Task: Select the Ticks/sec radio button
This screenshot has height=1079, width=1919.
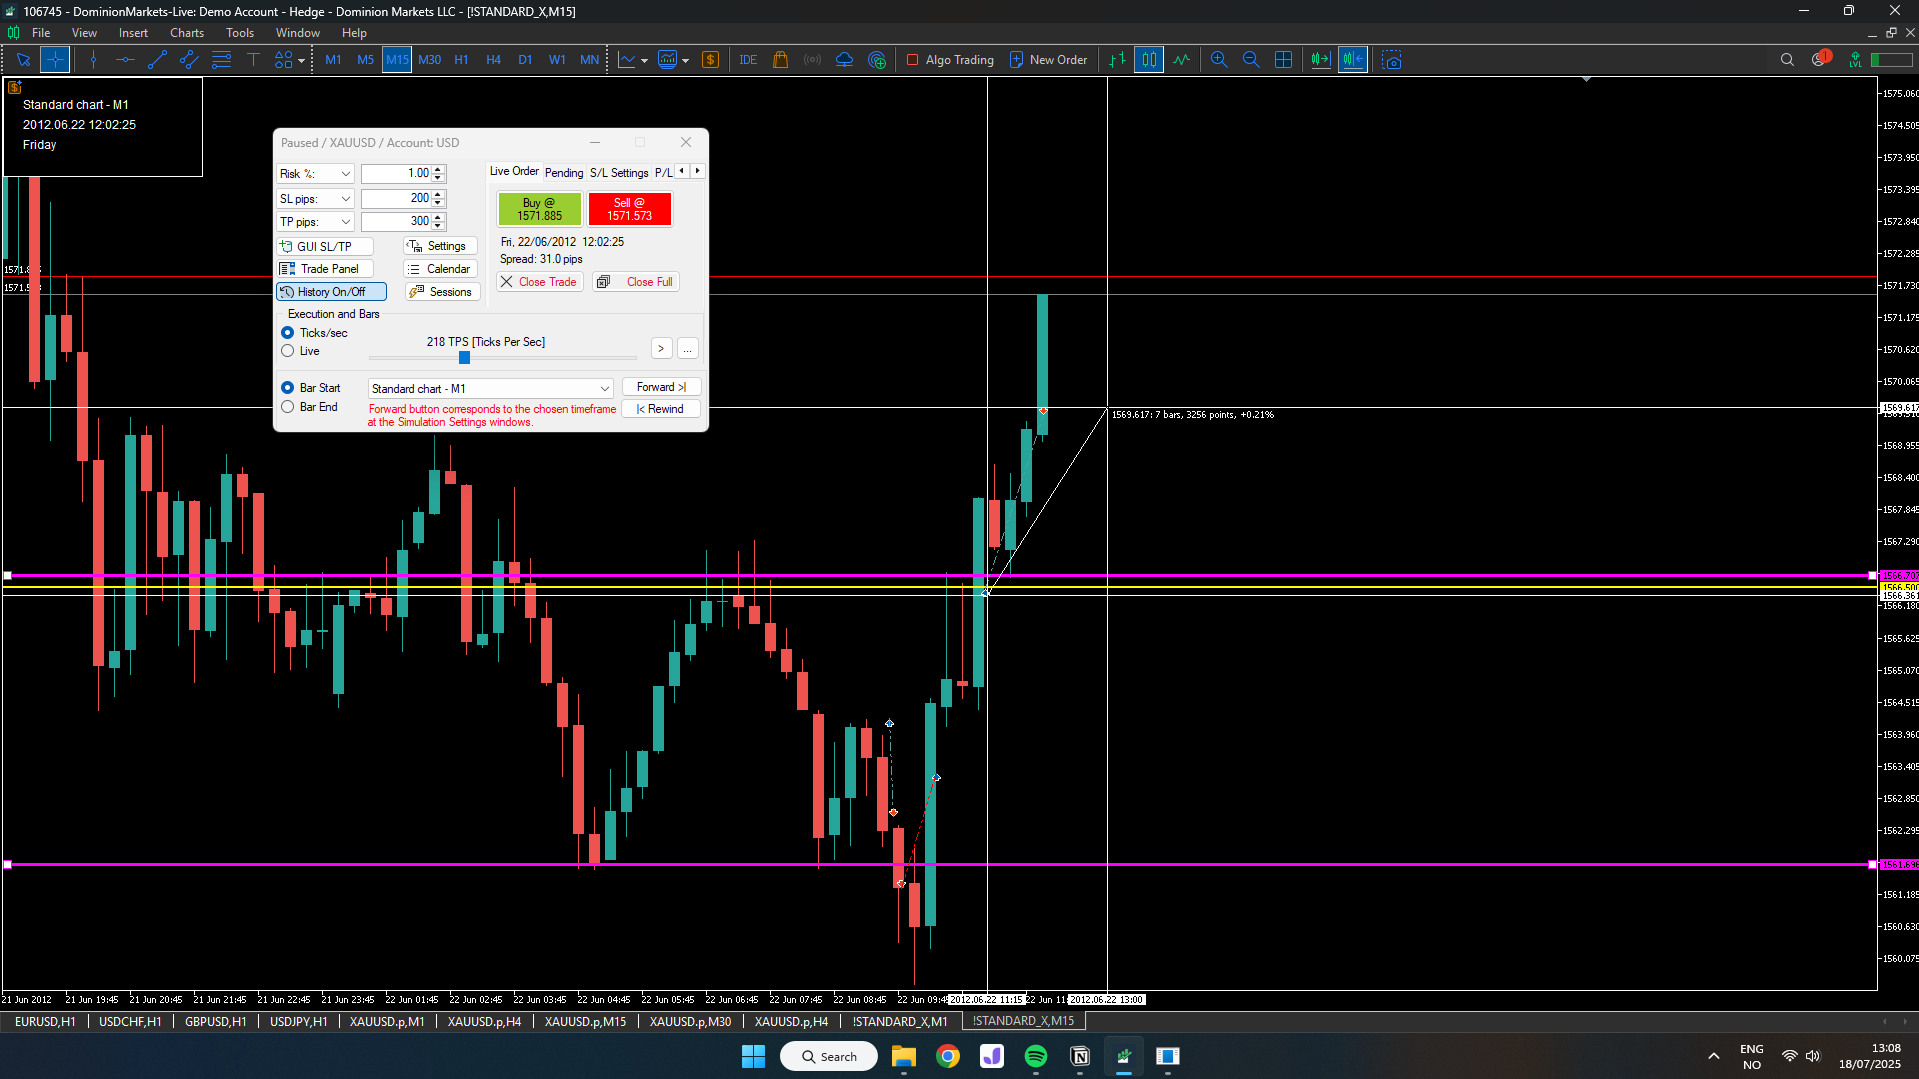Action: [x=288, y=333]
